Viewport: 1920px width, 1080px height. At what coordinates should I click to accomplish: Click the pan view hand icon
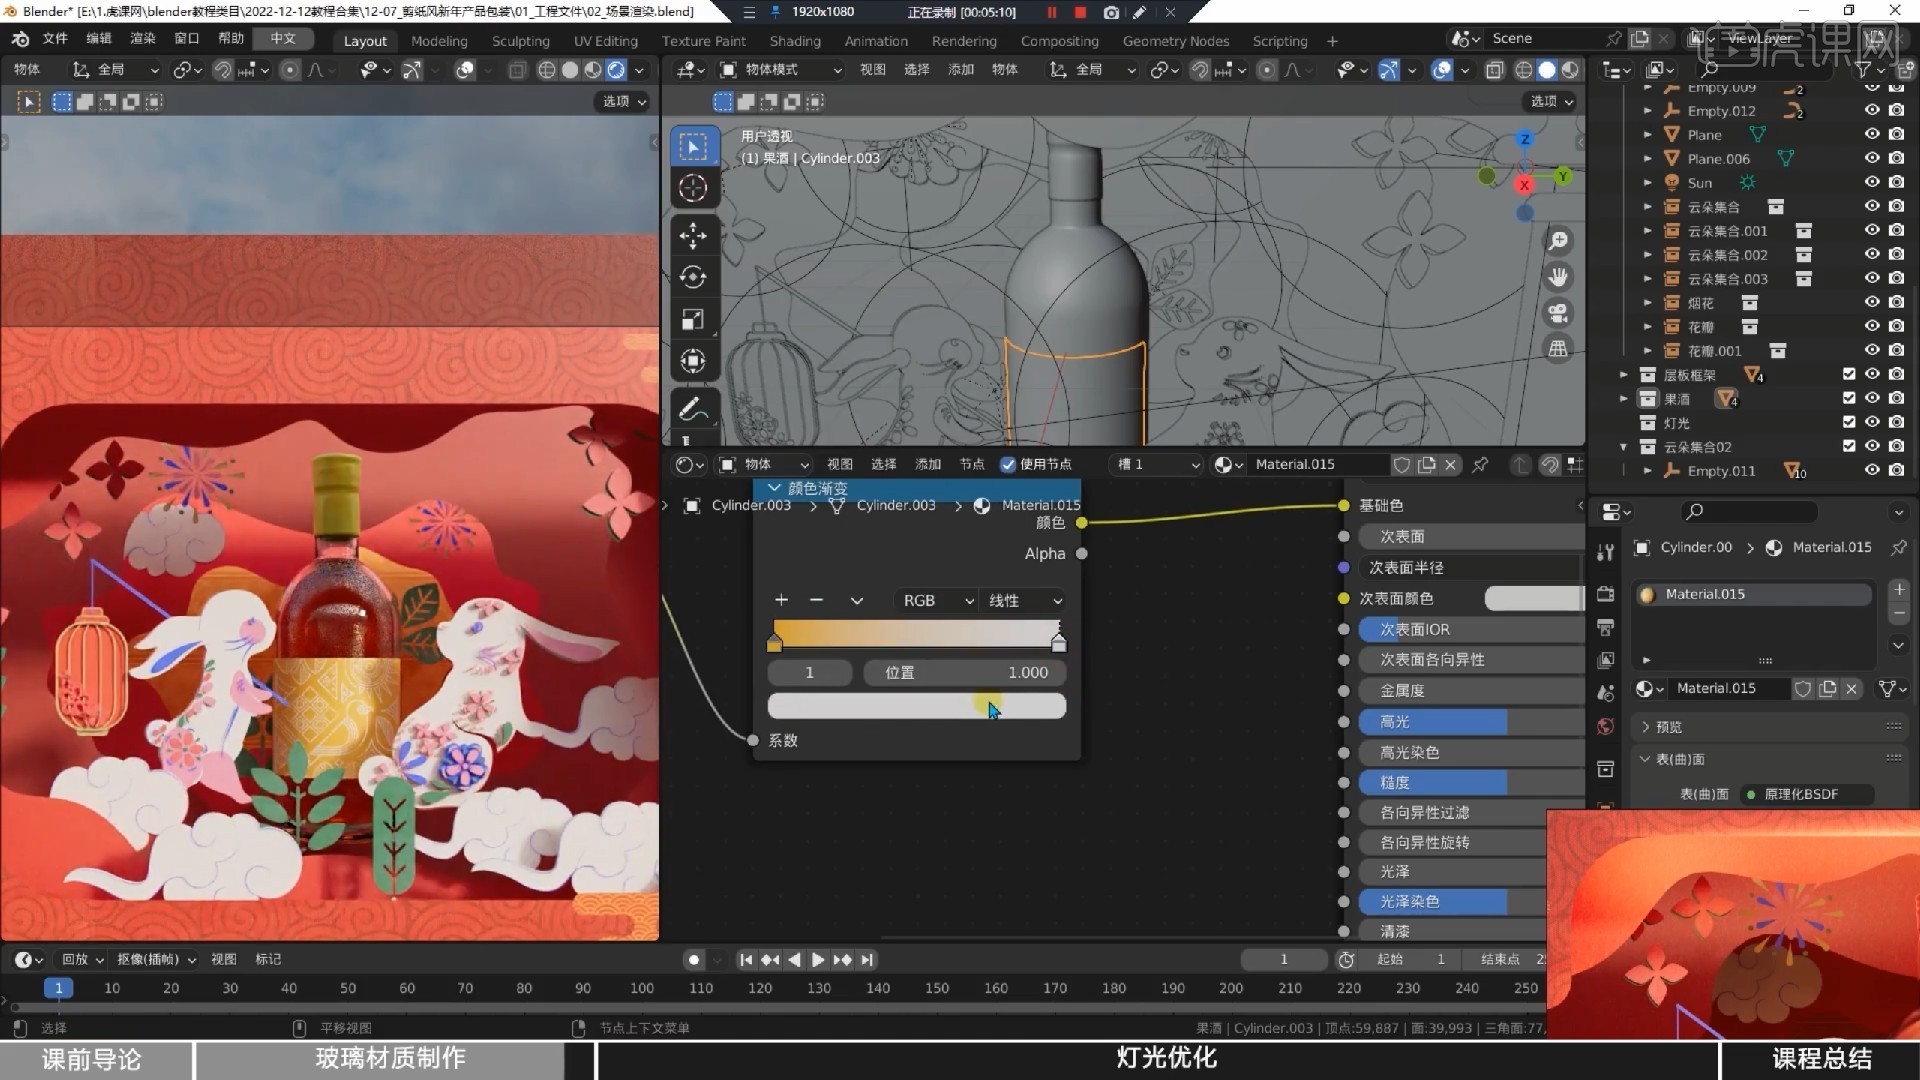click(x=1558, y=277)
